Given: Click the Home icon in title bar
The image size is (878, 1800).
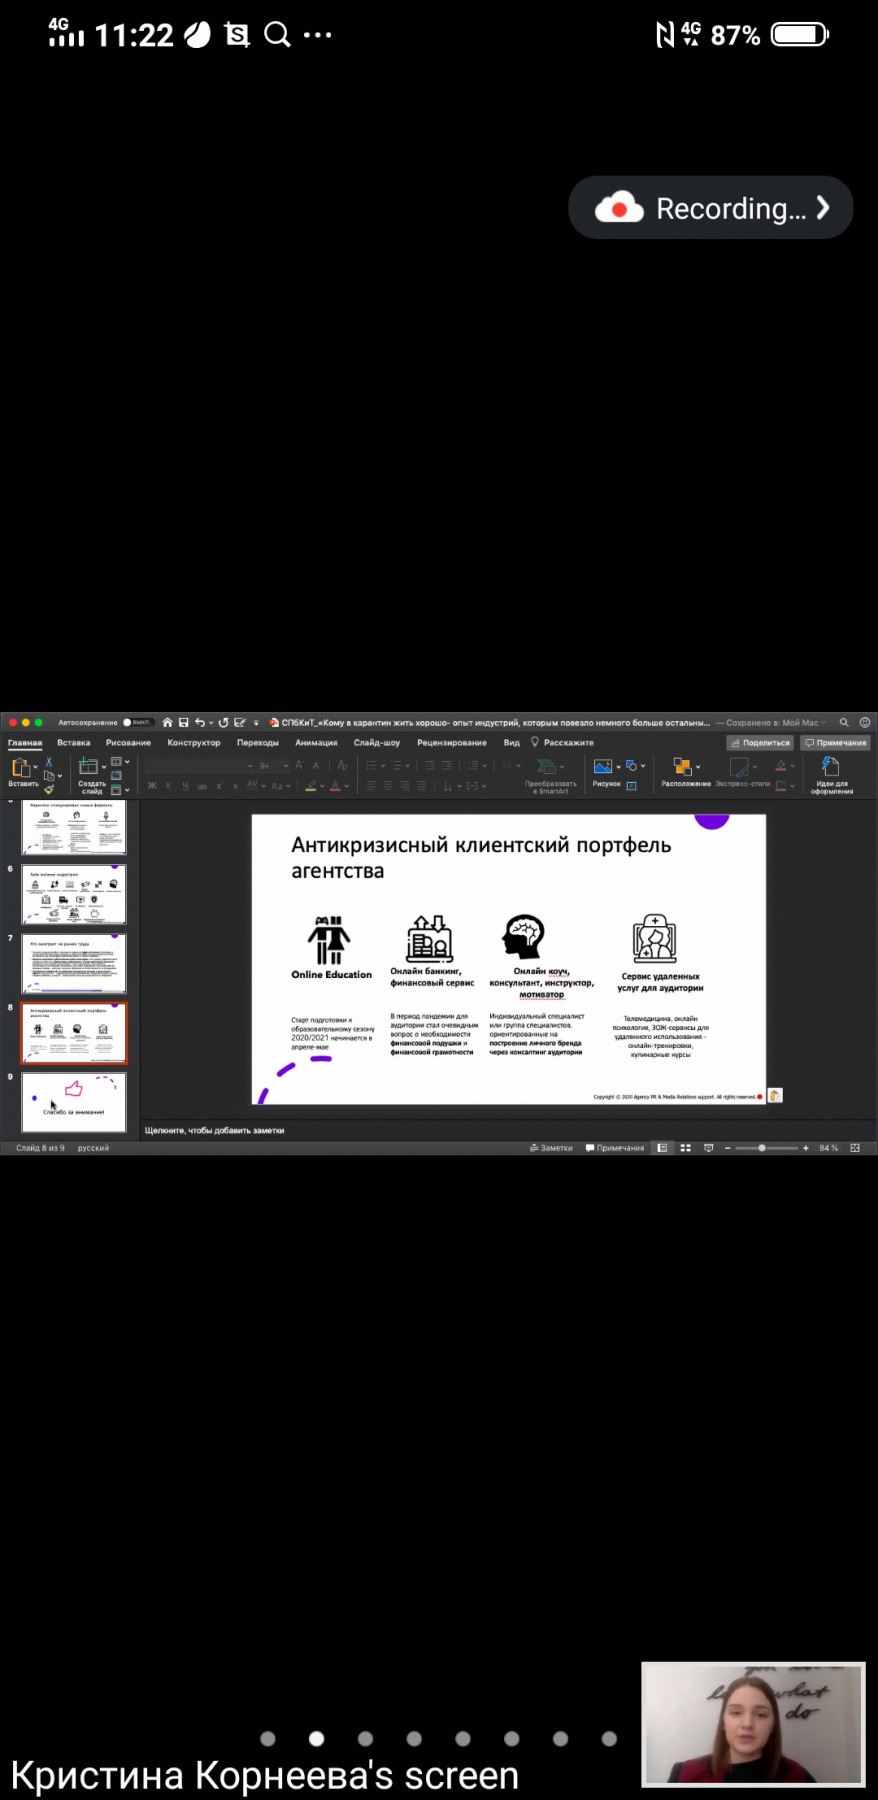Looking at the screenshot, I should pos(167,722).
